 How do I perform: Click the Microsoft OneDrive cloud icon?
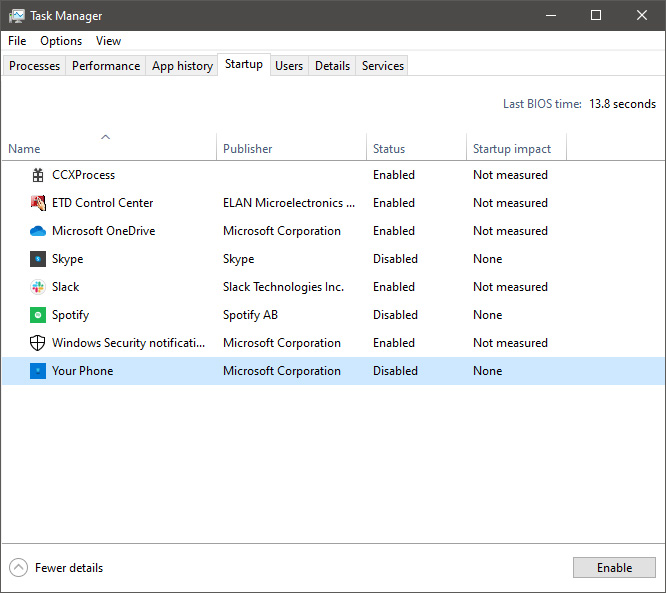(38, 231)
